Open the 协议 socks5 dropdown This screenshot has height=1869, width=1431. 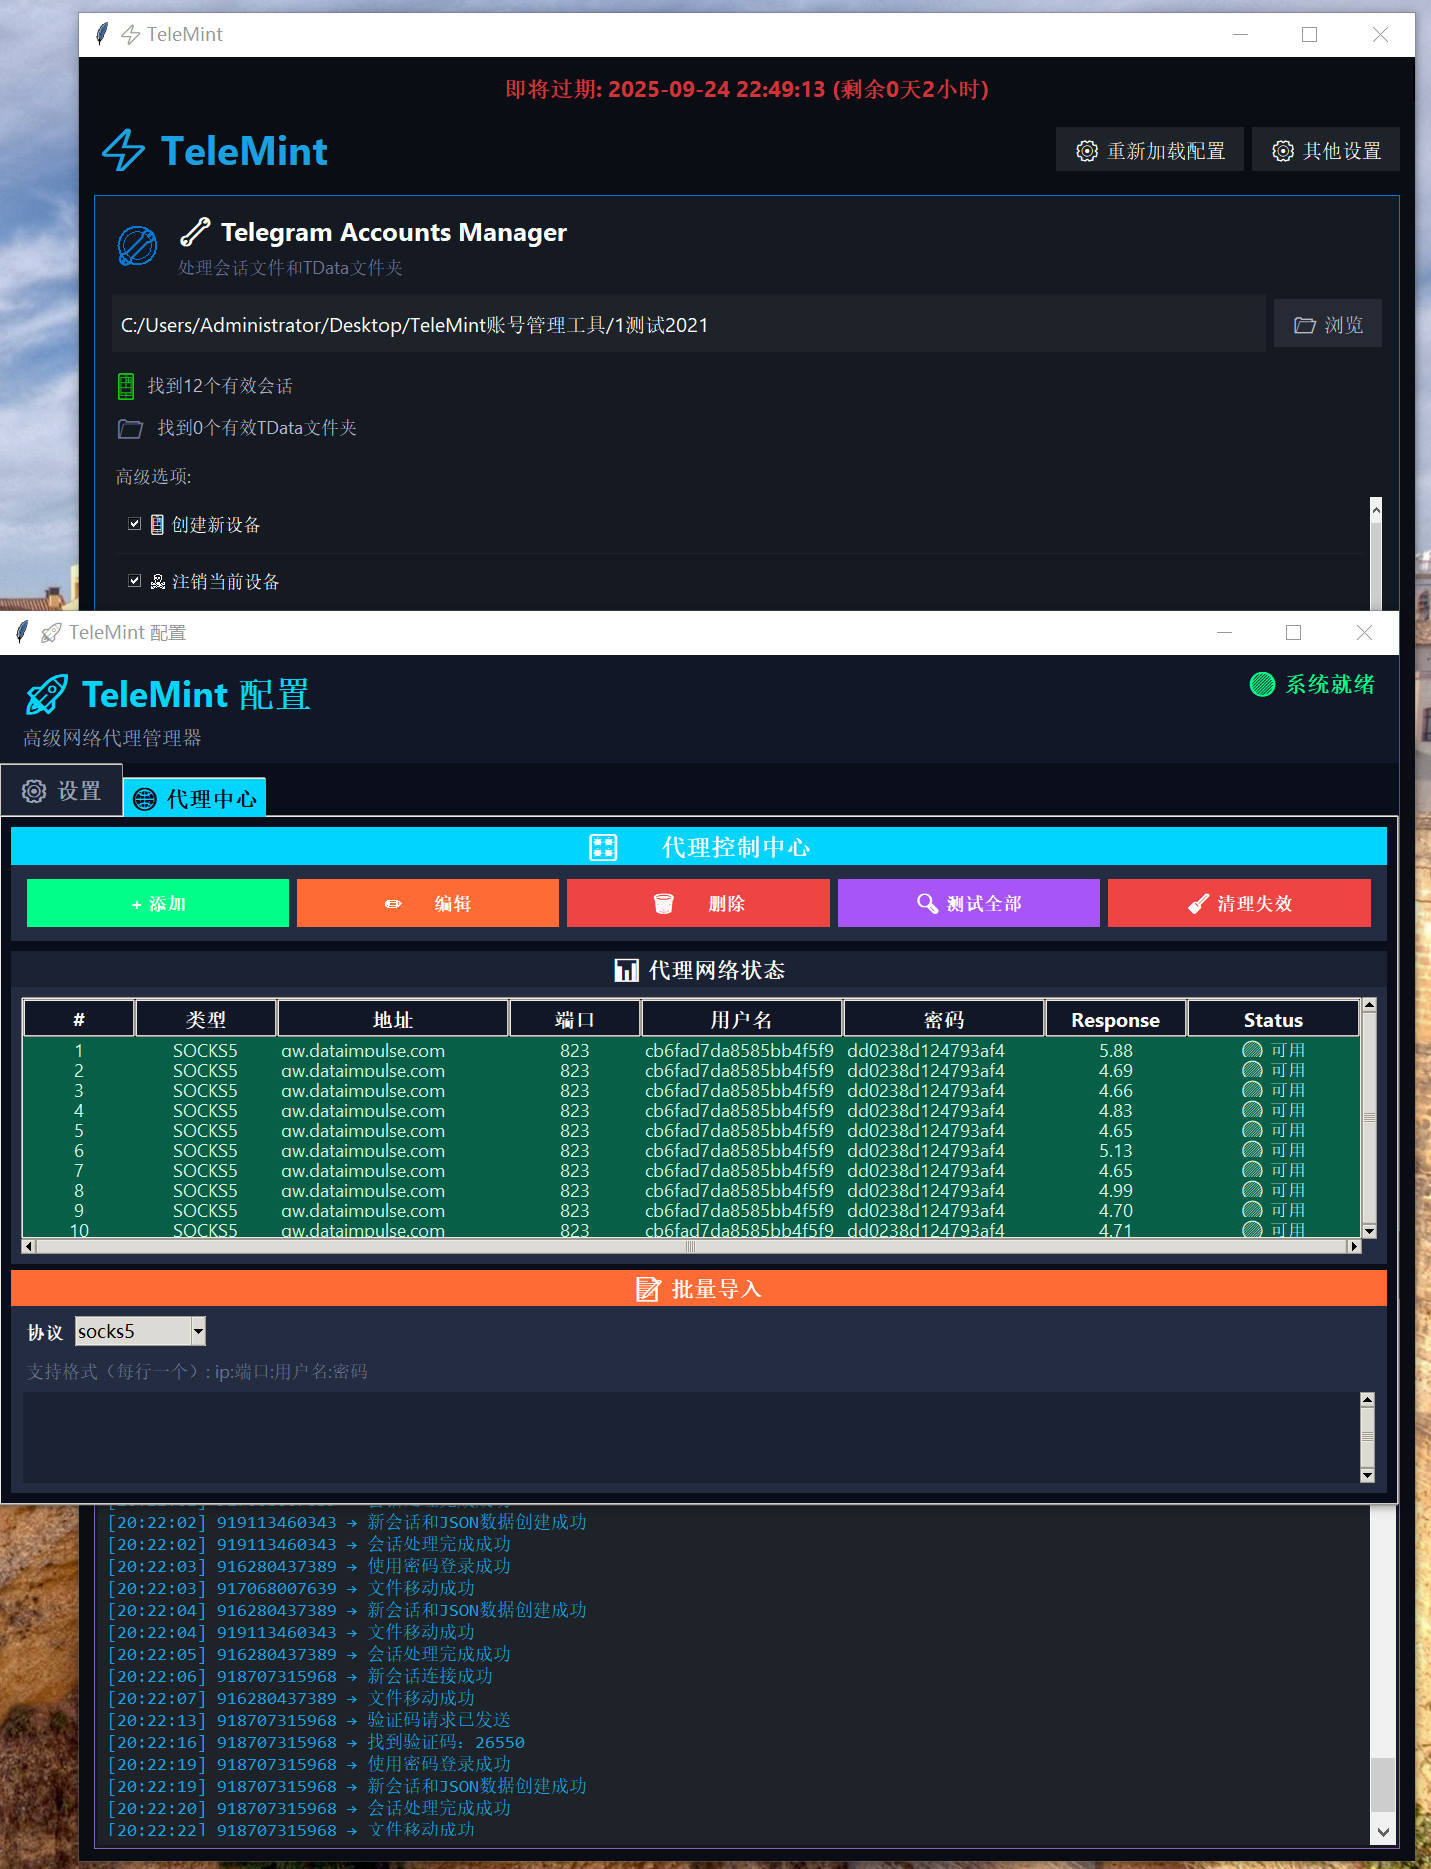(198, 1331)
